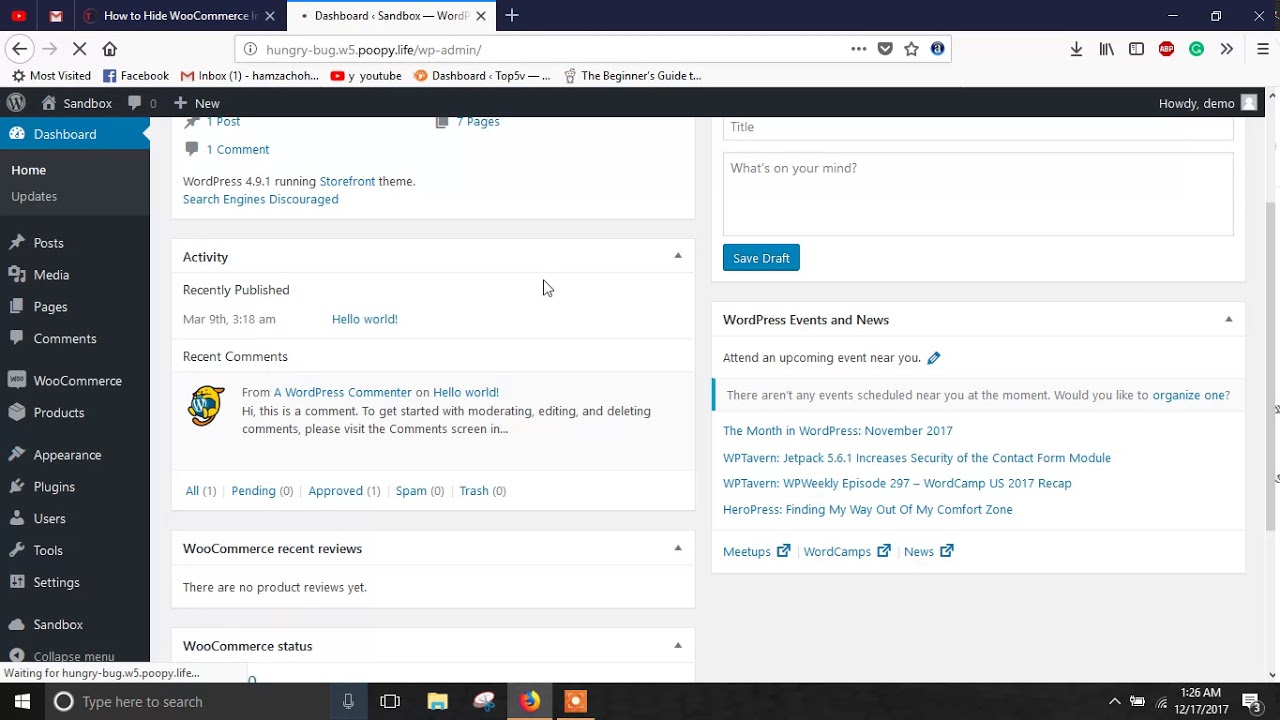Focus the Quick Draft Title field
Viewport: 1280px width, 720px height.
pyautogui.click(x=978, y=127)
